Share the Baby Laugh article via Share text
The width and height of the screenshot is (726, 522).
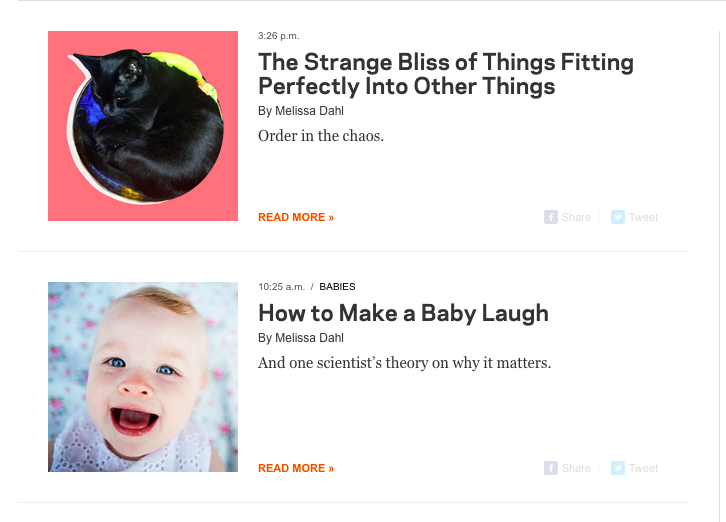click(x=576, y=468)
